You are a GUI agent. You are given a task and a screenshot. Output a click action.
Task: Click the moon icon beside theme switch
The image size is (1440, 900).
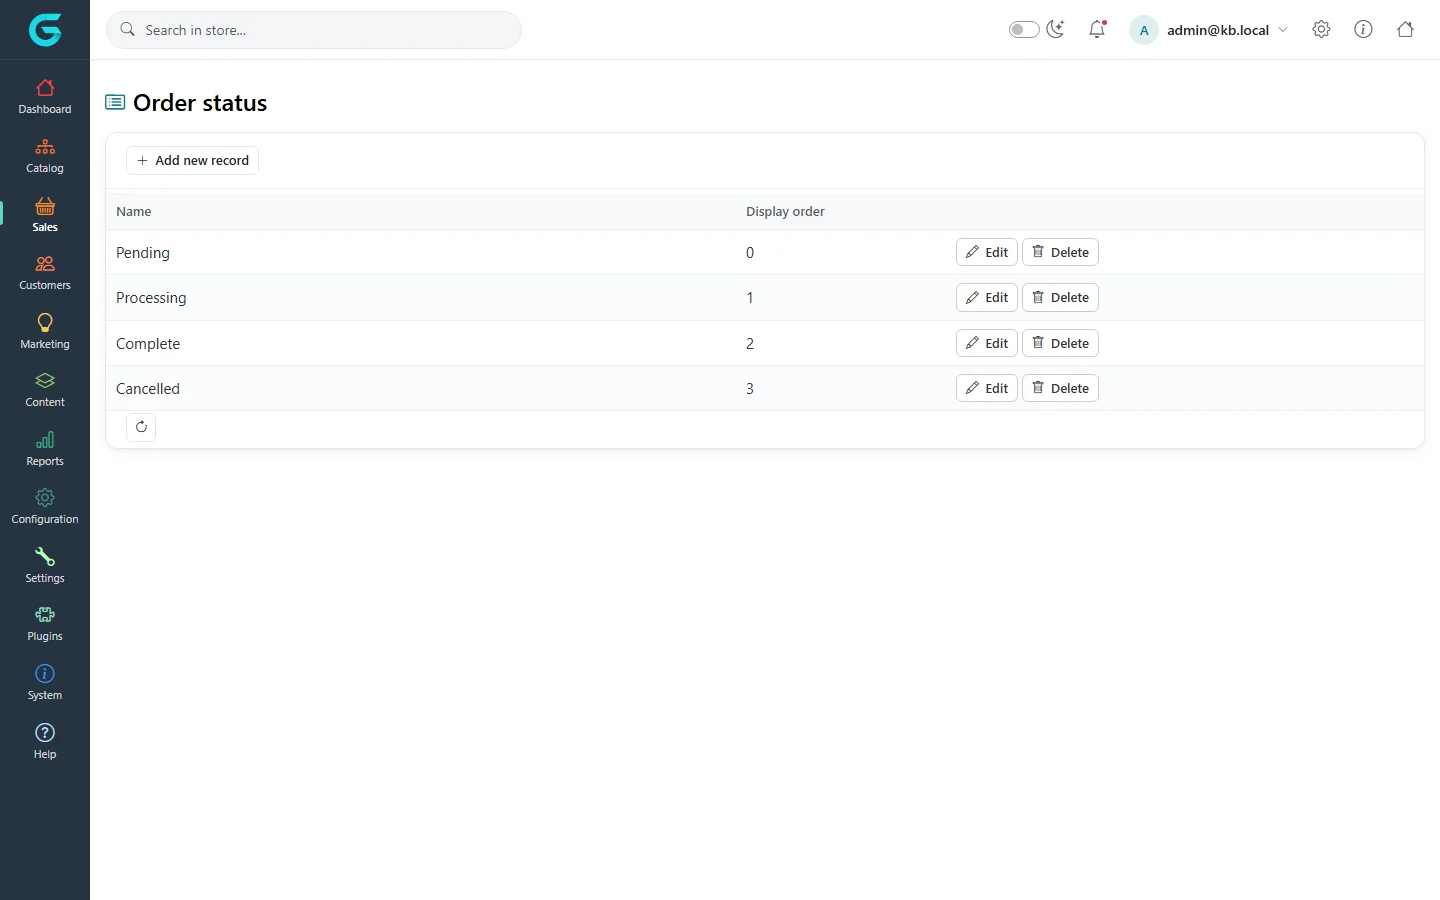click(x=1056, y=29)
